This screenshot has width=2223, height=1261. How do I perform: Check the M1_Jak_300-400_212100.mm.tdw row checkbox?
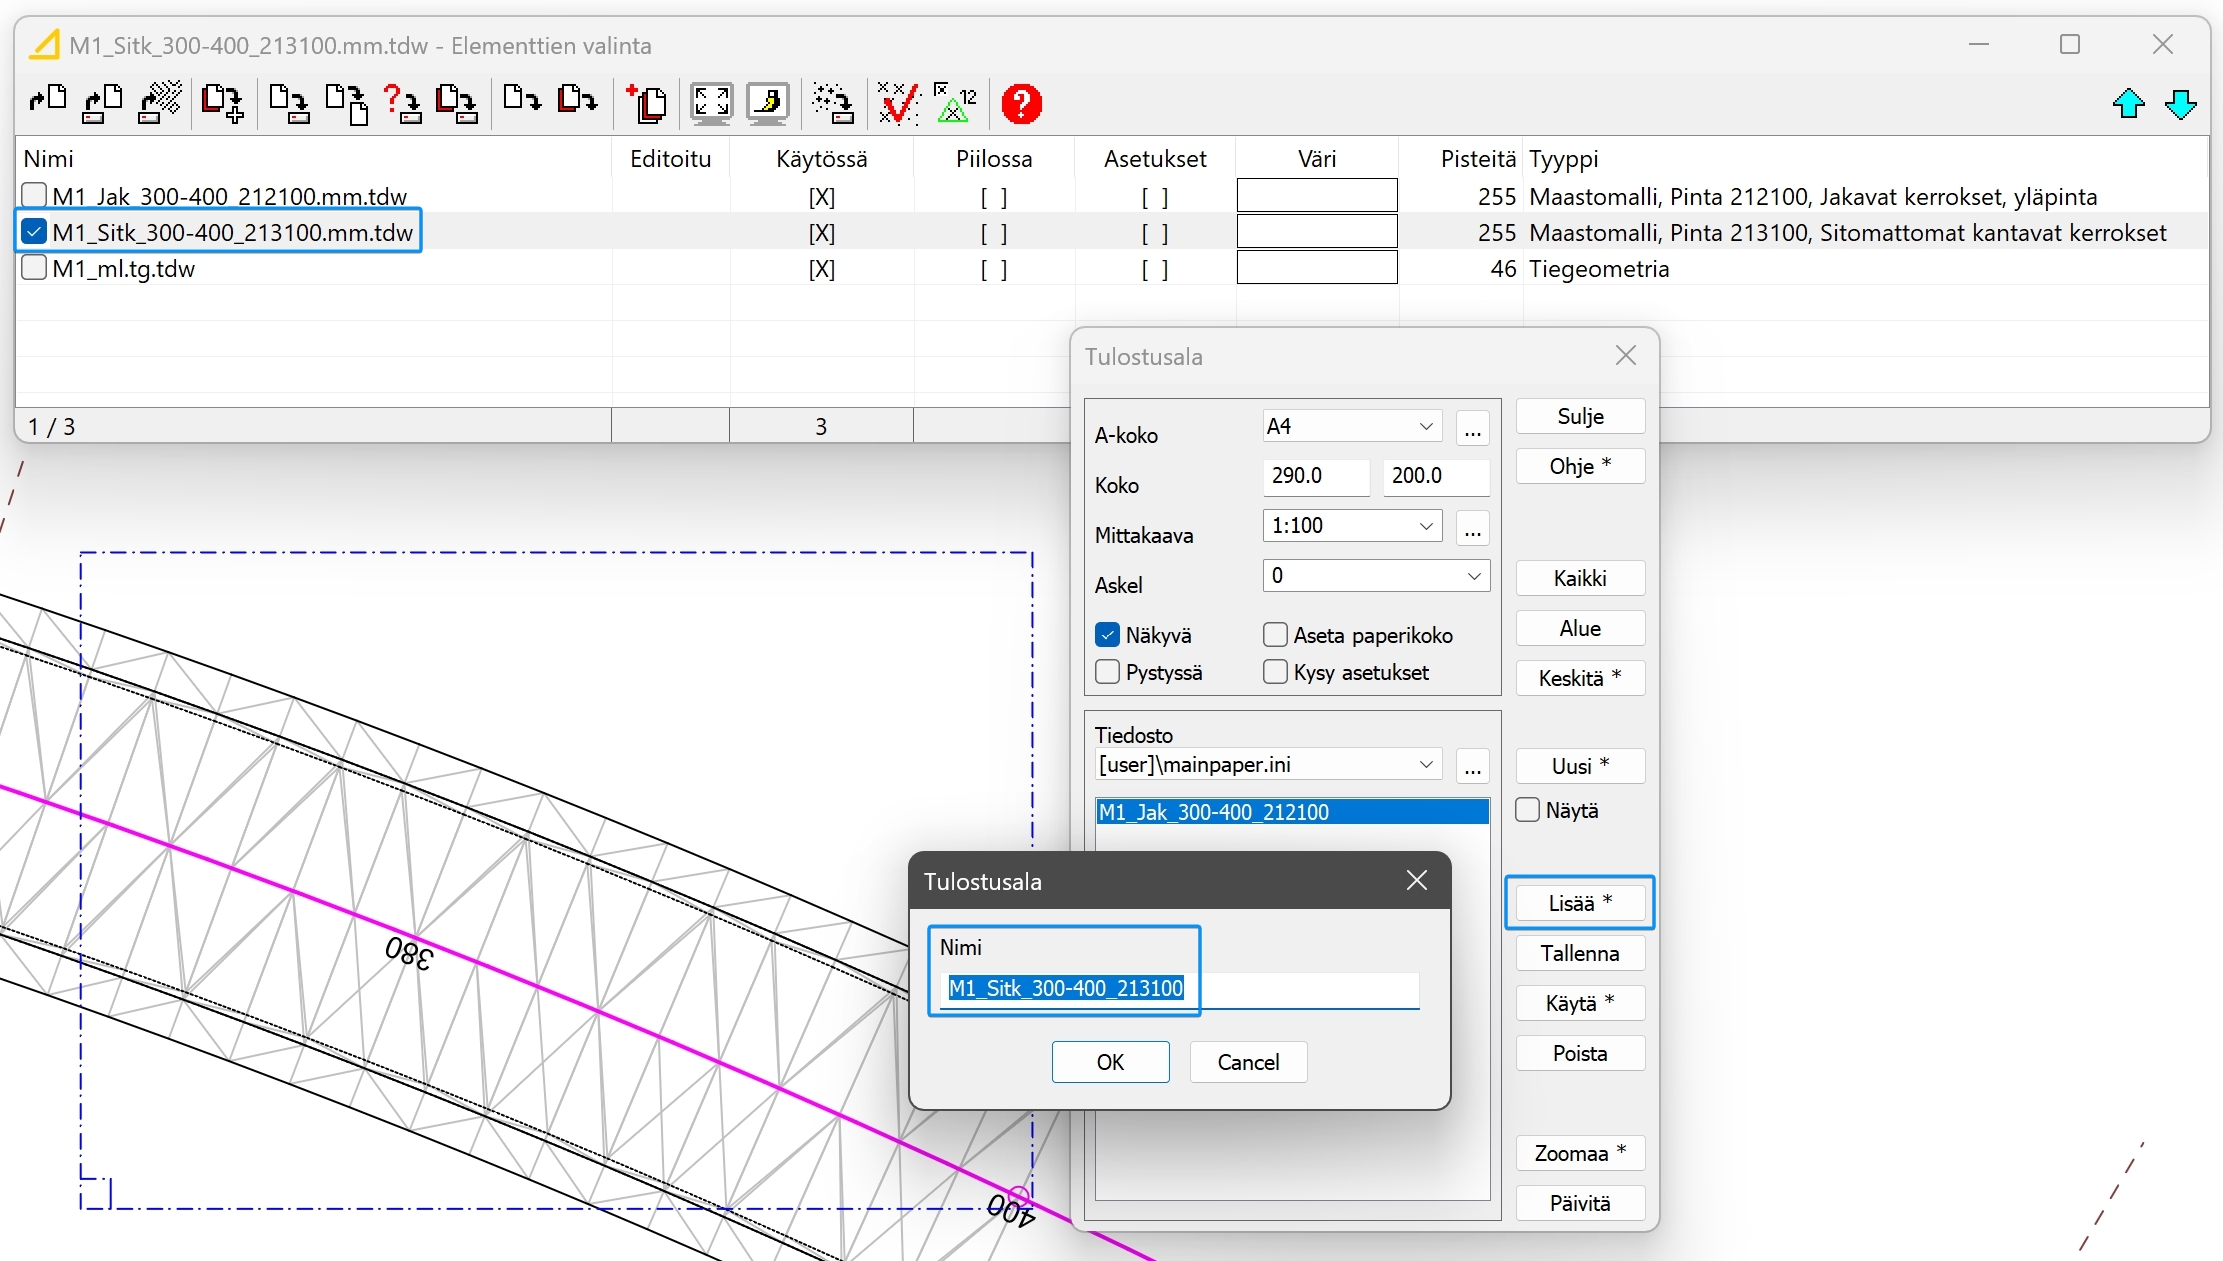34,196
